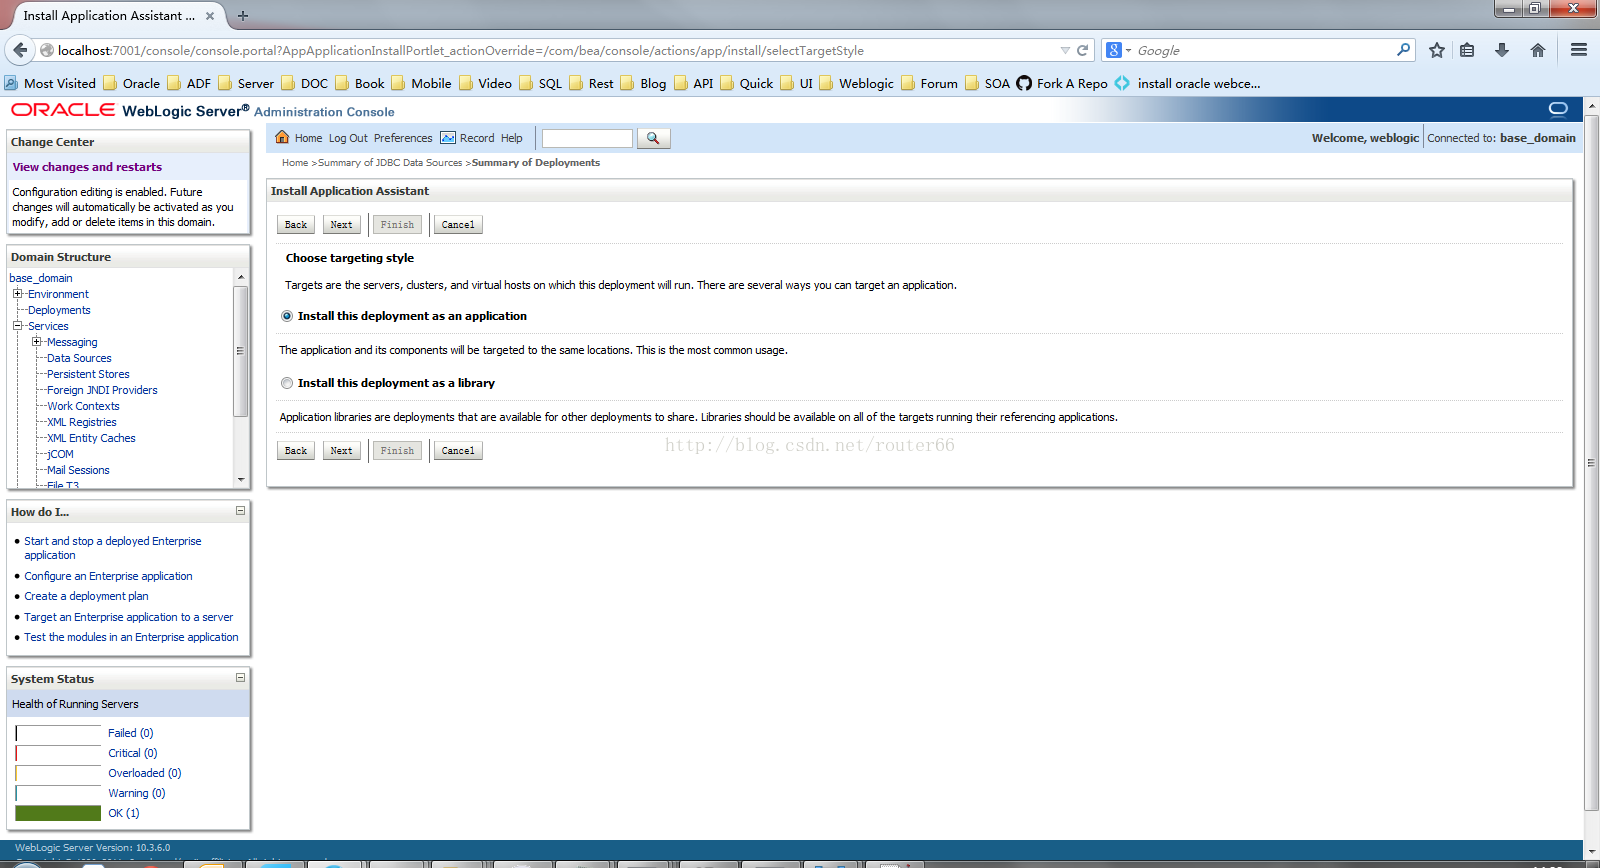Open downloads arrow icon
The width and height of the screenshot is (1600, 868).
[1502, 50]
